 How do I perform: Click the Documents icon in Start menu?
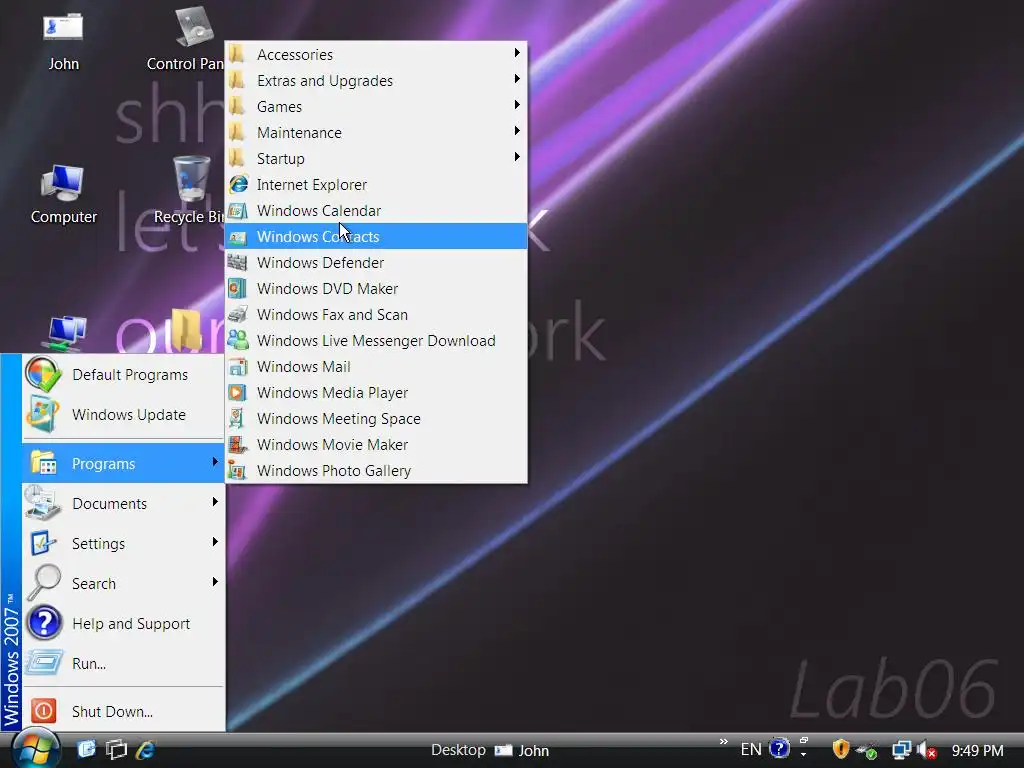click(44, 503)
